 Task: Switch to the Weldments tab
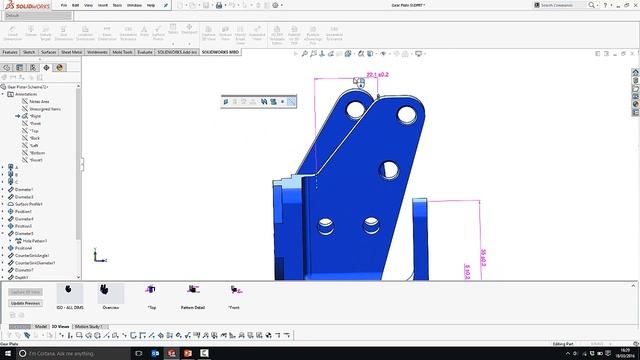[x=97, y=52]
